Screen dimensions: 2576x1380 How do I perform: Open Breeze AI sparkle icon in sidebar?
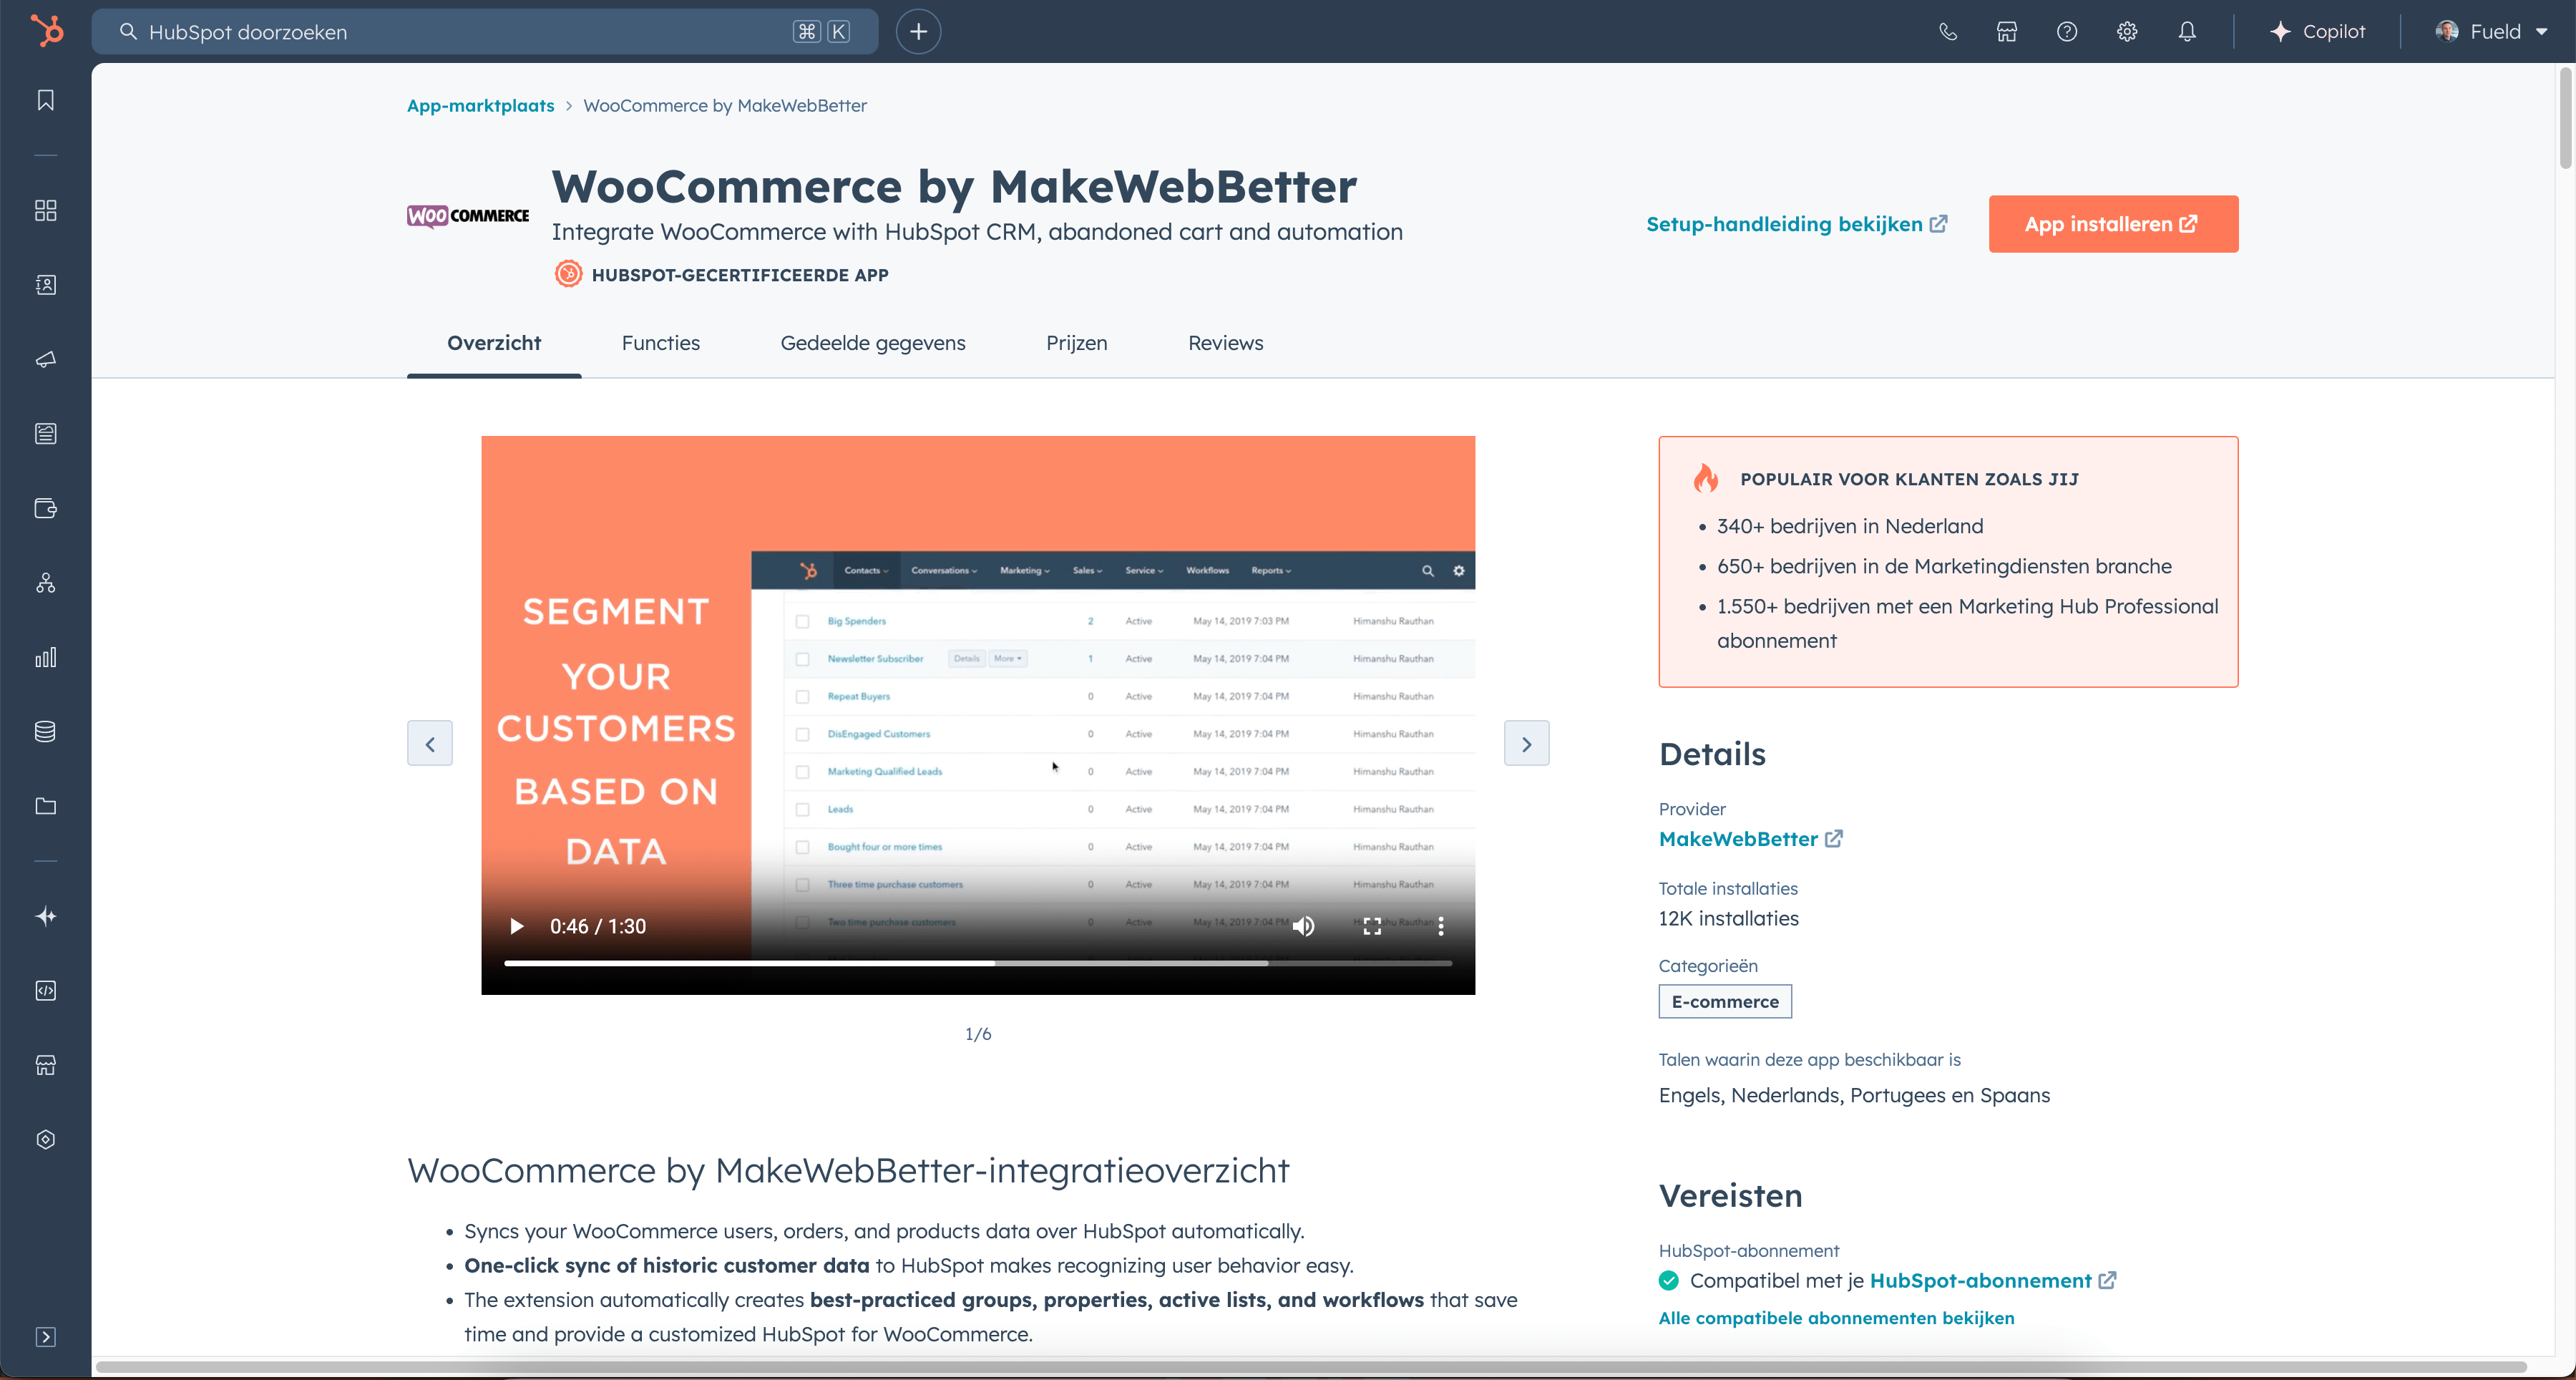pyautogui.click(x=46, y=916)
